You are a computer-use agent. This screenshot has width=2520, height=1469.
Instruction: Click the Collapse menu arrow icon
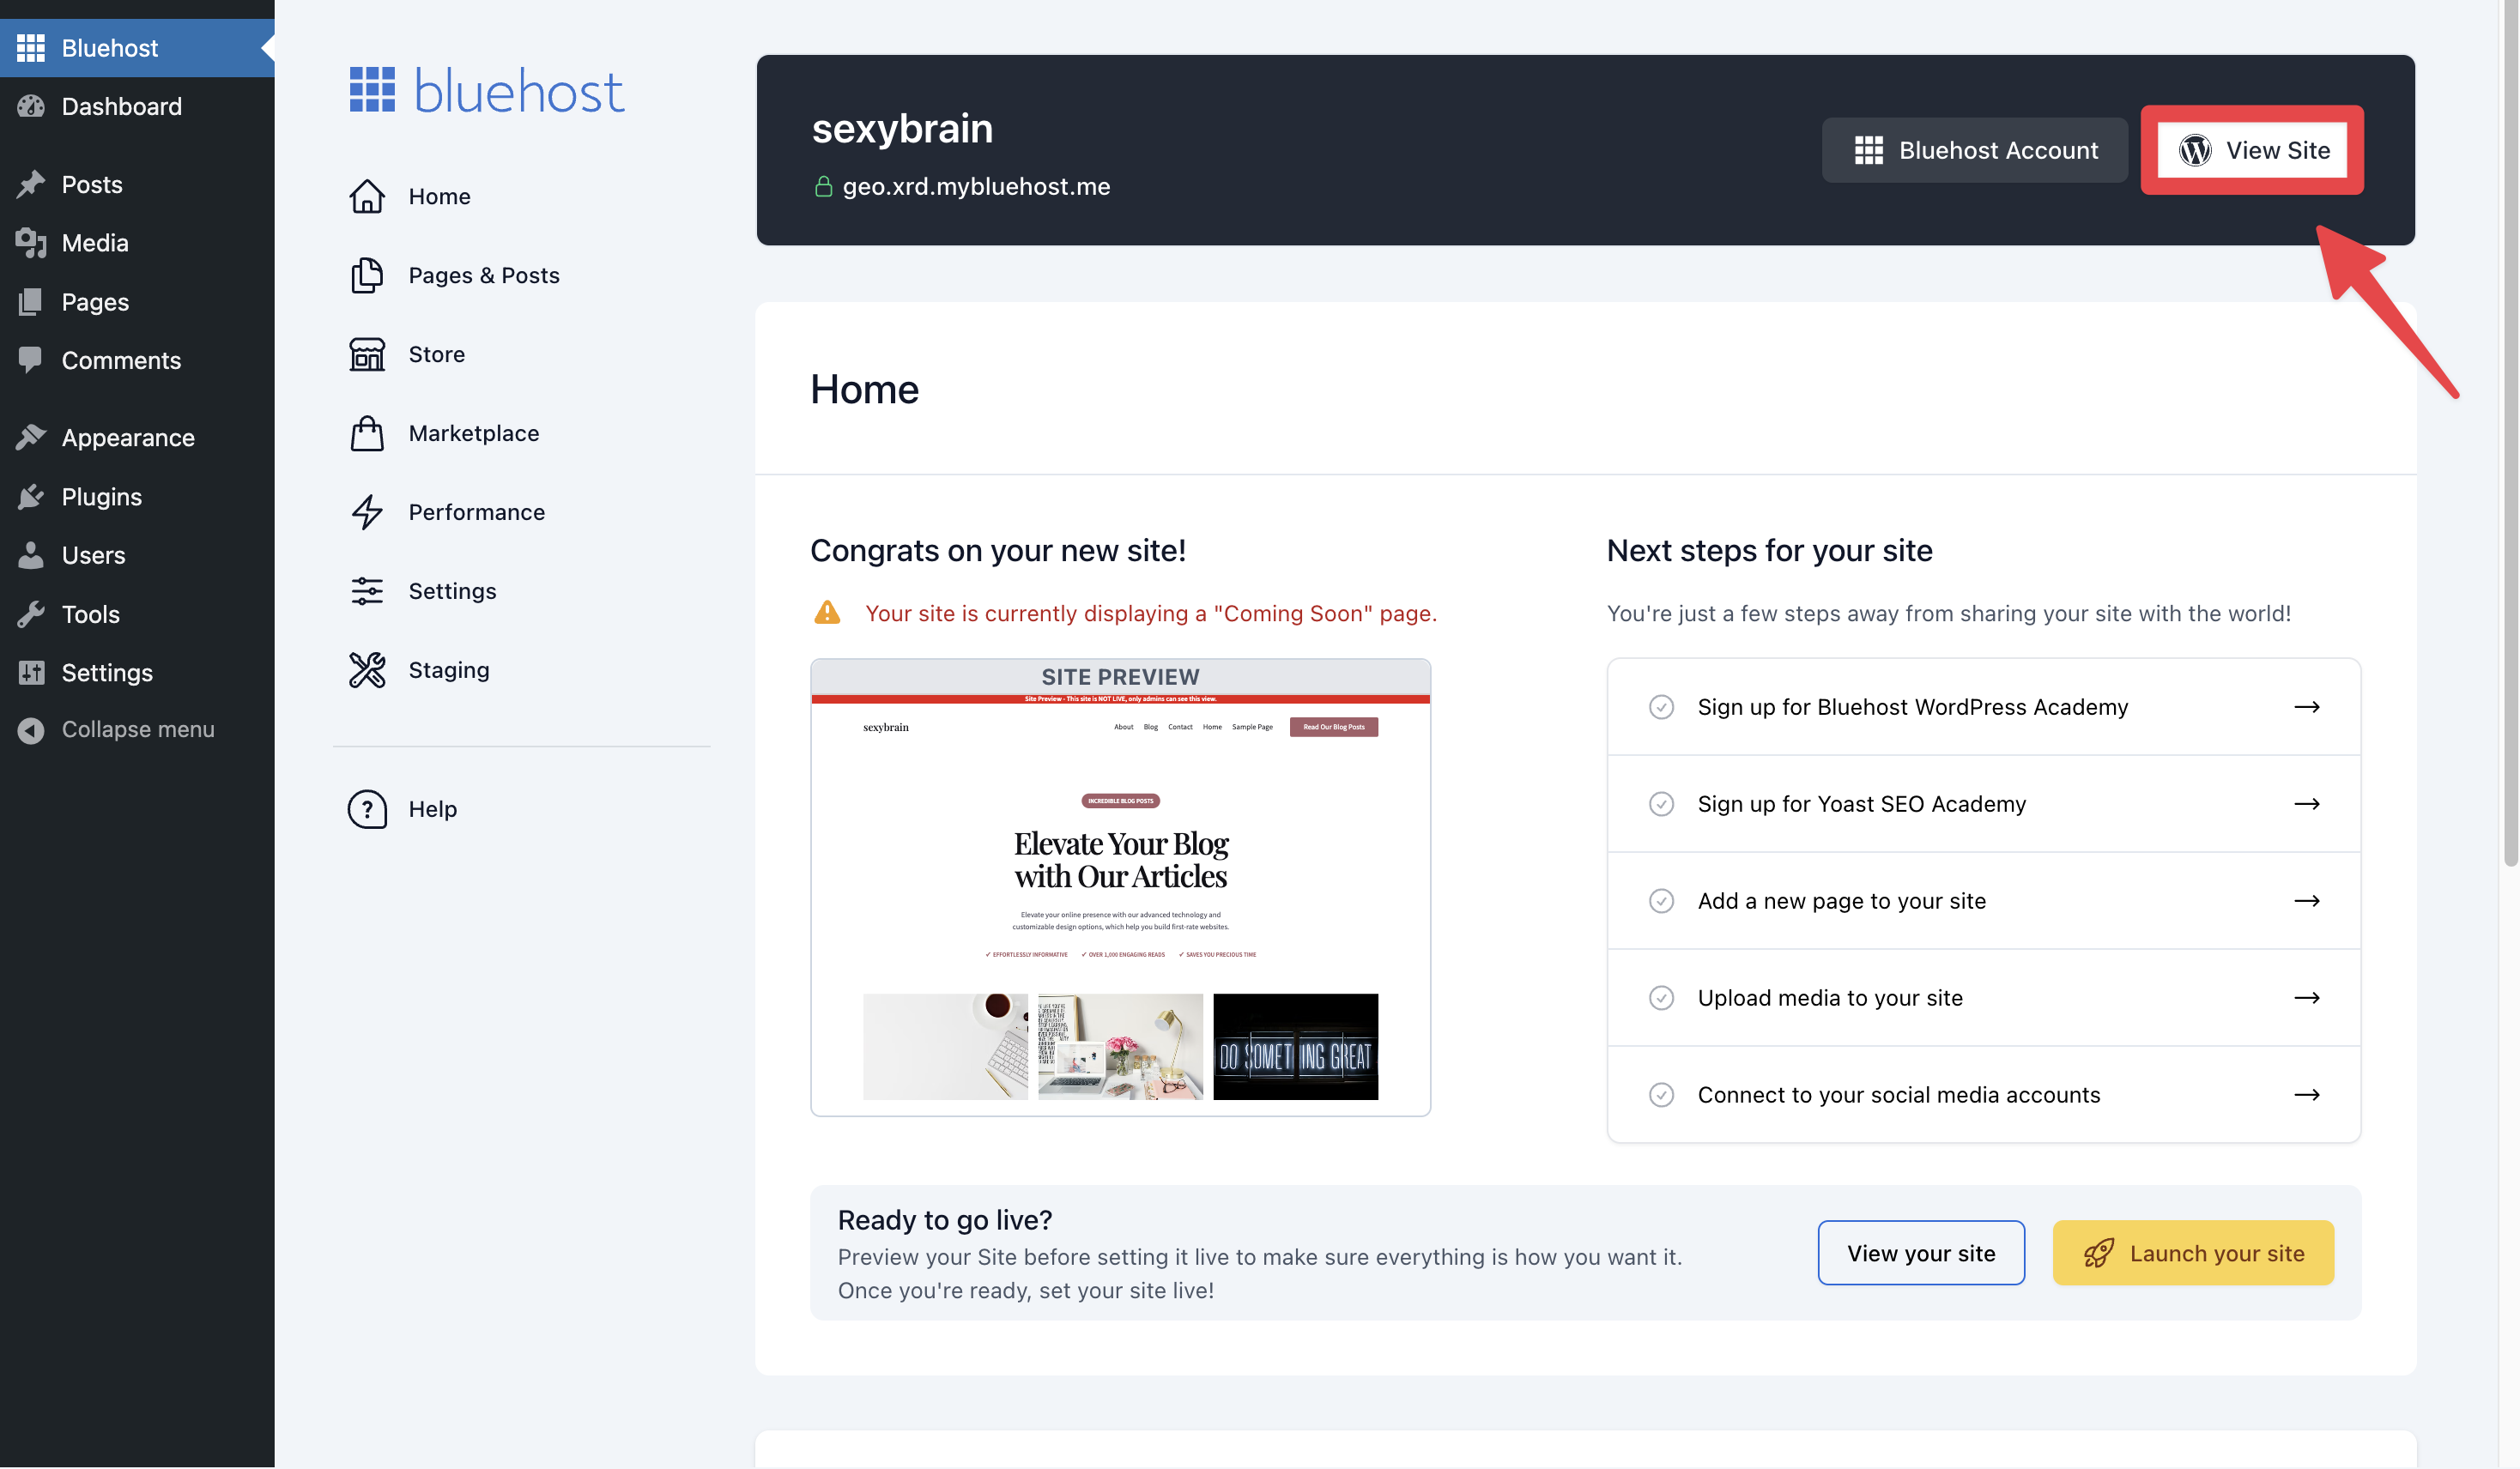point(31,730)
